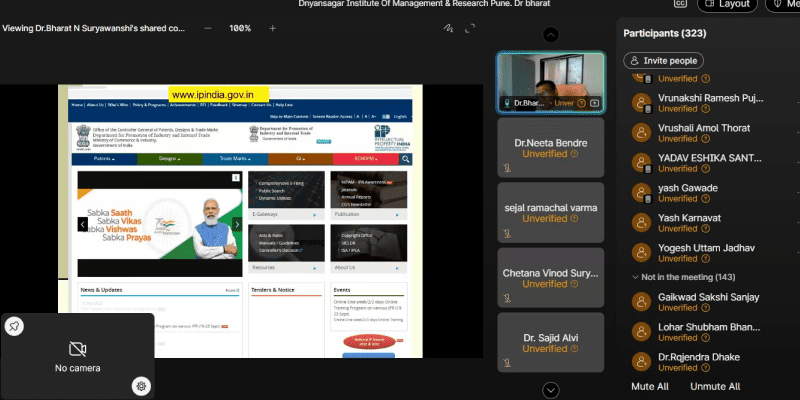Click avatar of Gaikwad Sakshi Sanjay
This screenshot has width=800, height=400.
point(641,302)
